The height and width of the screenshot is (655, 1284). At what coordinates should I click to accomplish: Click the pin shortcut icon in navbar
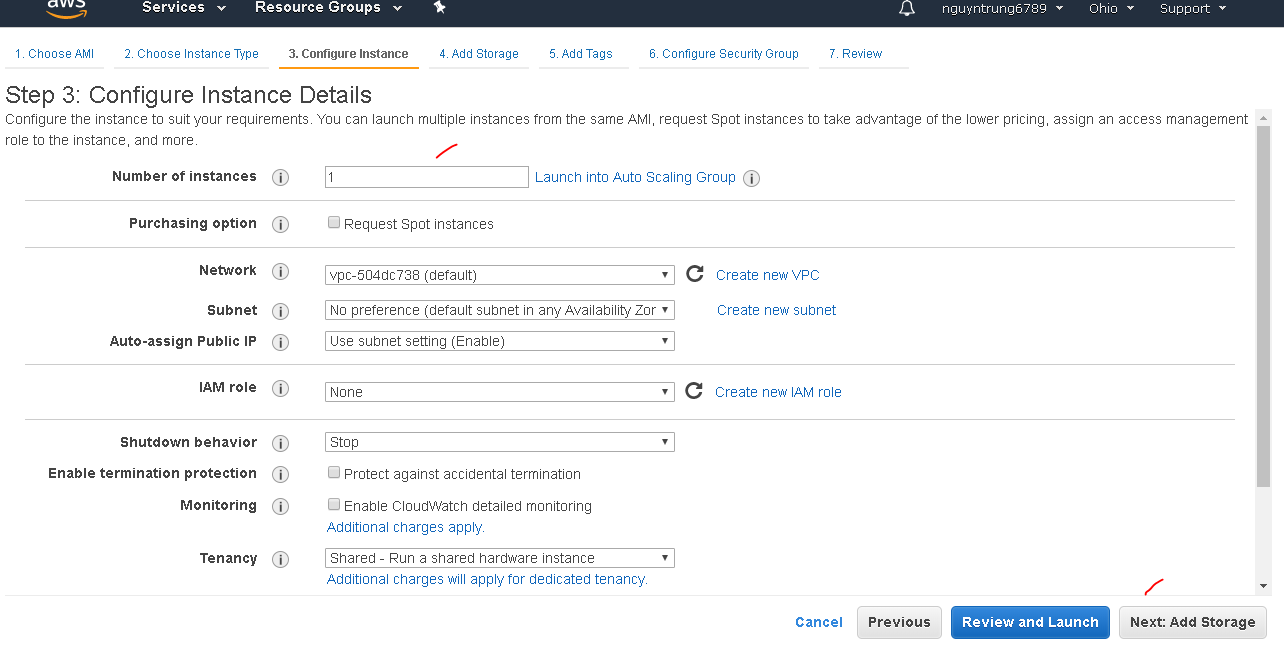440,8
